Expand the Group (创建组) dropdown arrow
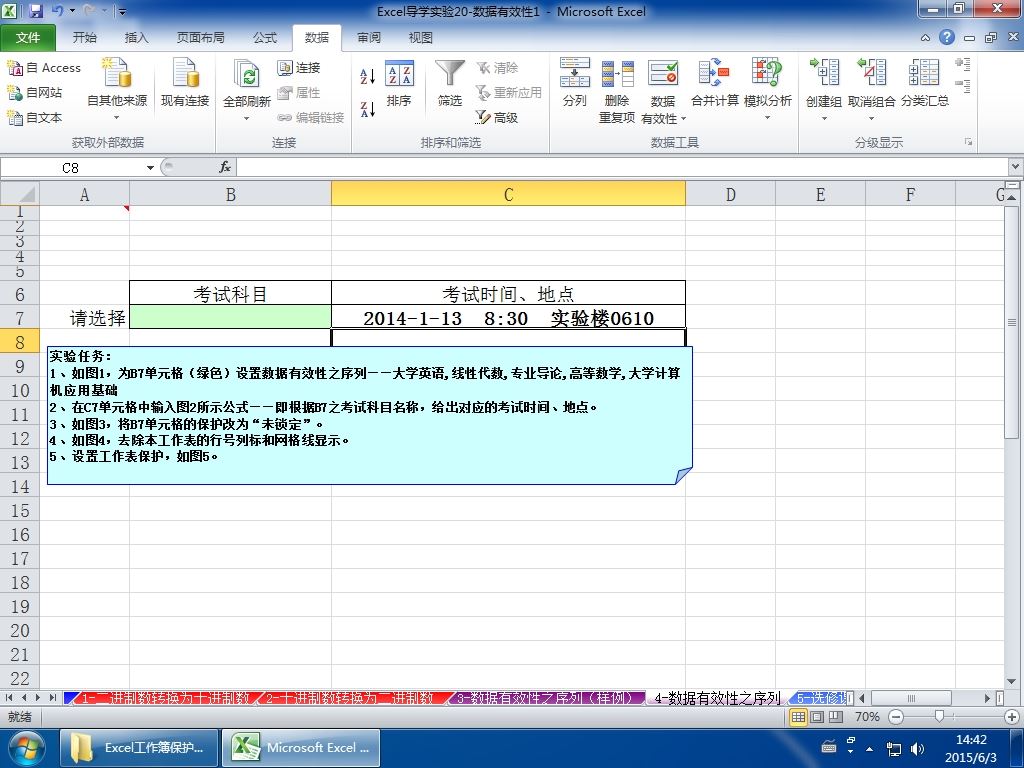 click(824, 119)
